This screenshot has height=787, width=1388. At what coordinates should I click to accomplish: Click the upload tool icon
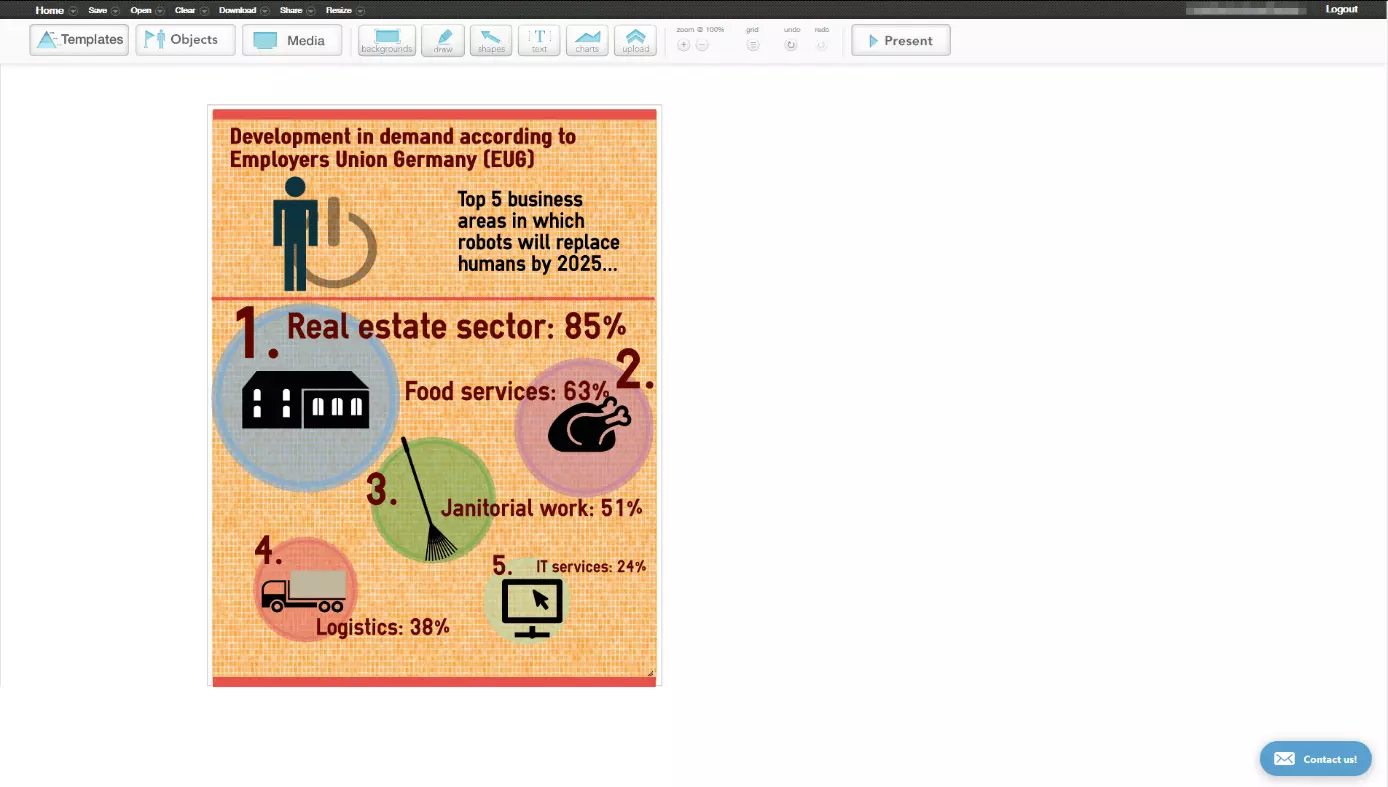pos(635,41)
